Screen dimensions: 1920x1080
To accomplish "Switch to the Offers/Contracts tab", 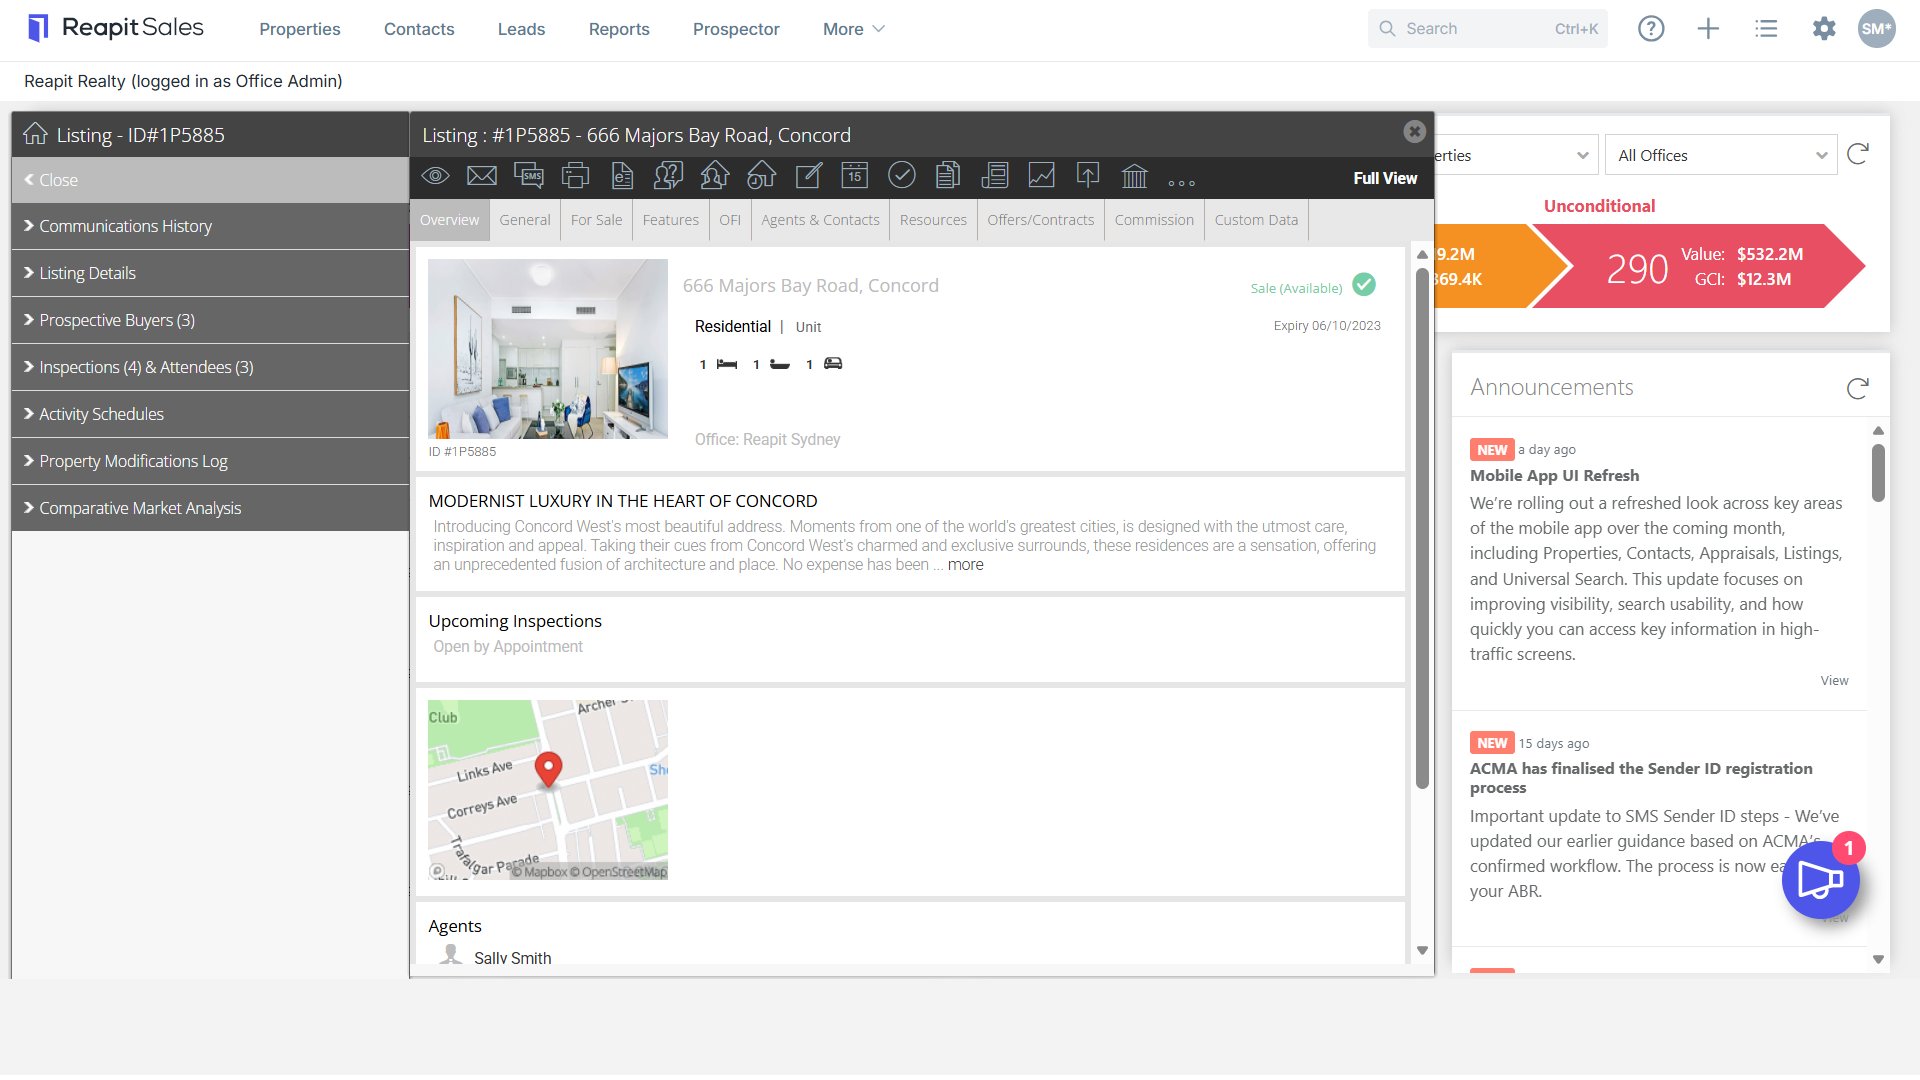I will [1040, 220].
